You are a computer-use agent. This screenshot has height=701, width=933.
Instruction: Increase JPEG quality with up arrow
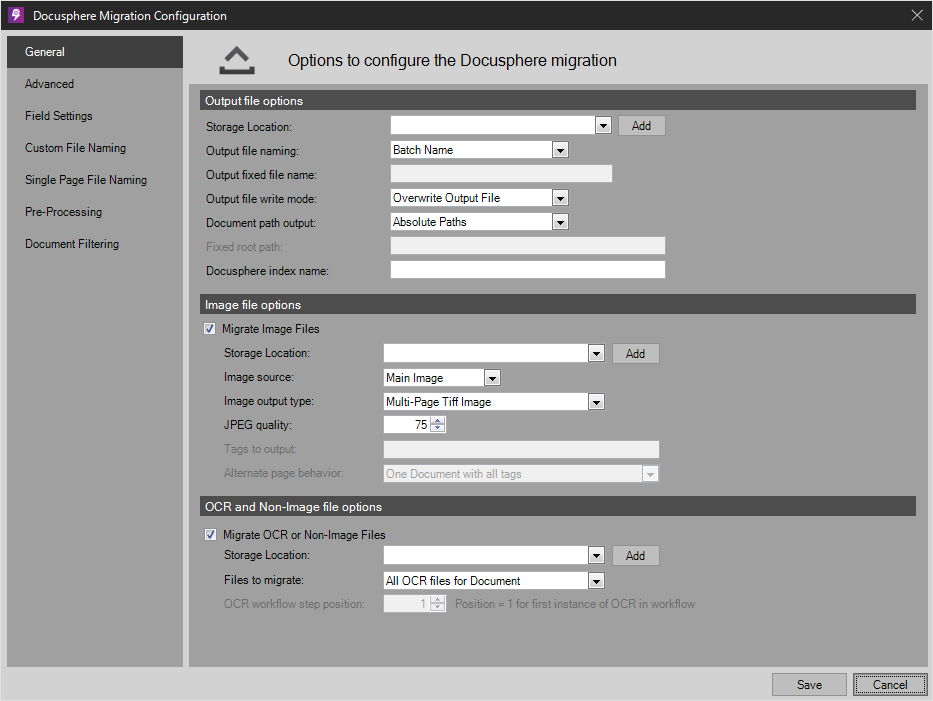pos(438,421)
